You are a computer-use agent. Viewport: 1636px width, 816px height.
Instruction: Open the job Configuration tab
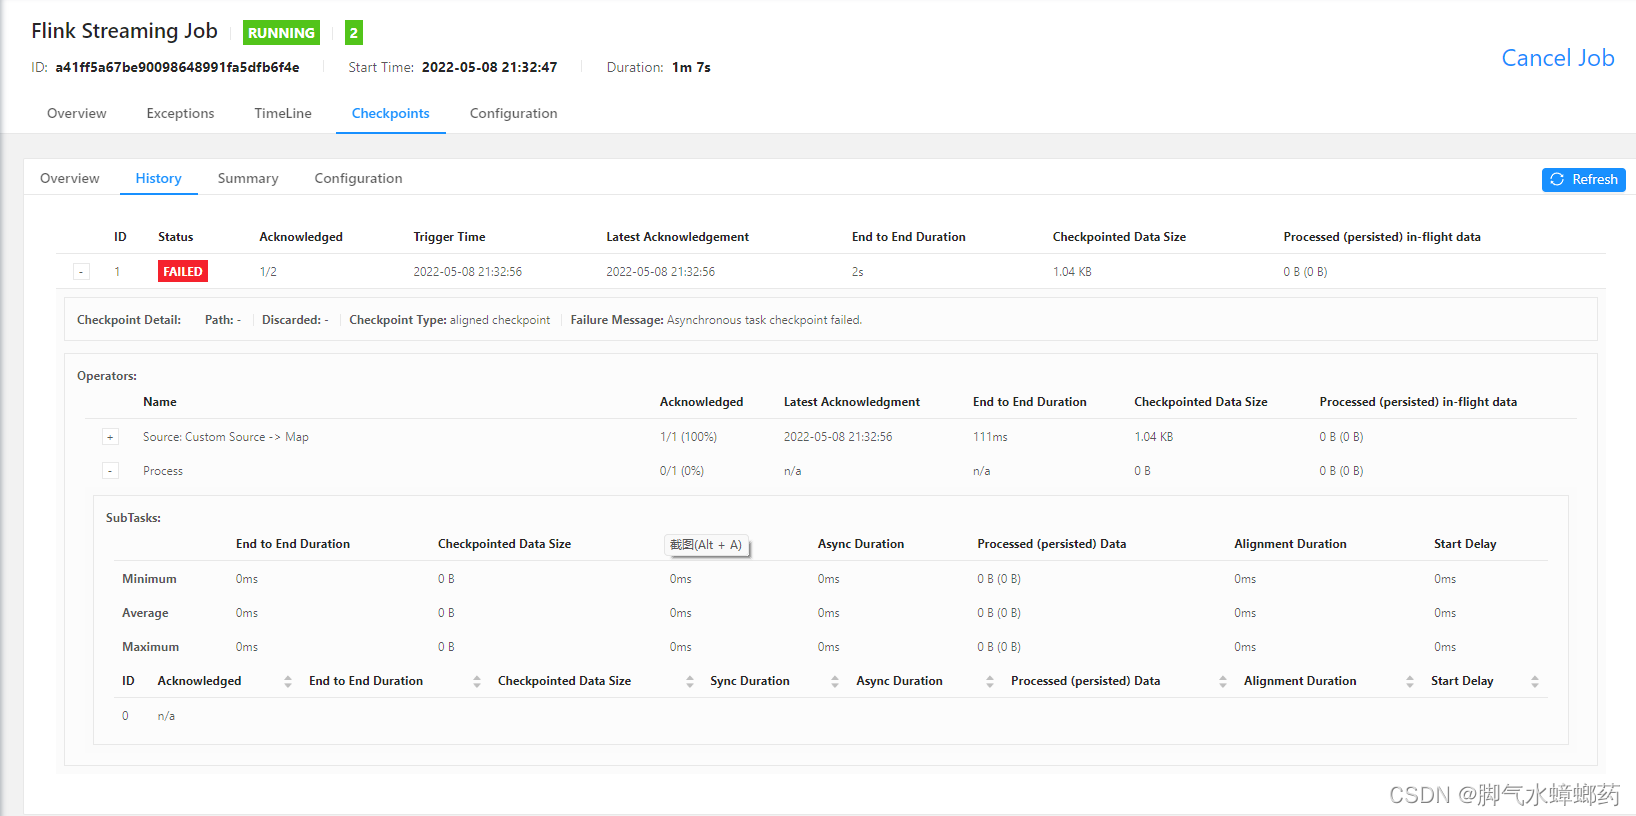point(514,113)
